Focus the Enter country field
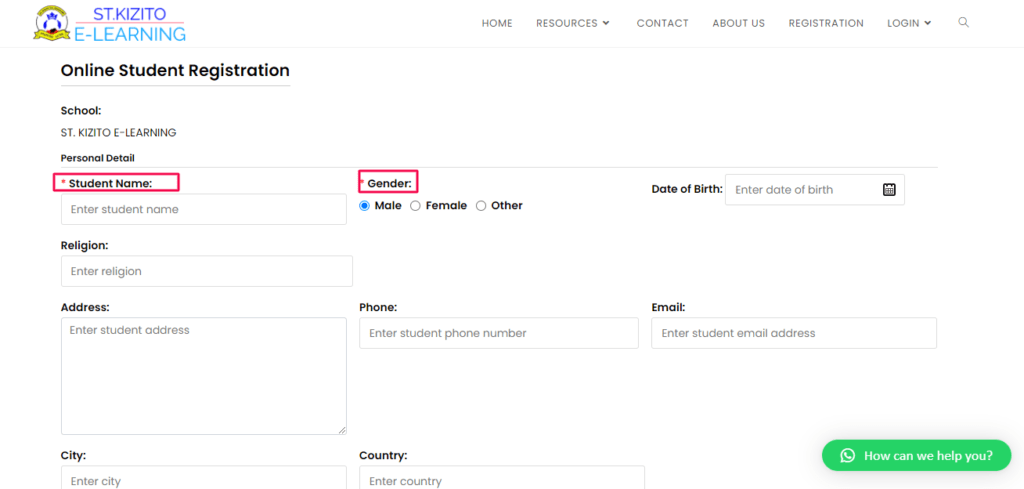Viewport: 1024px width, 489px height. click(x=502, y=479)
